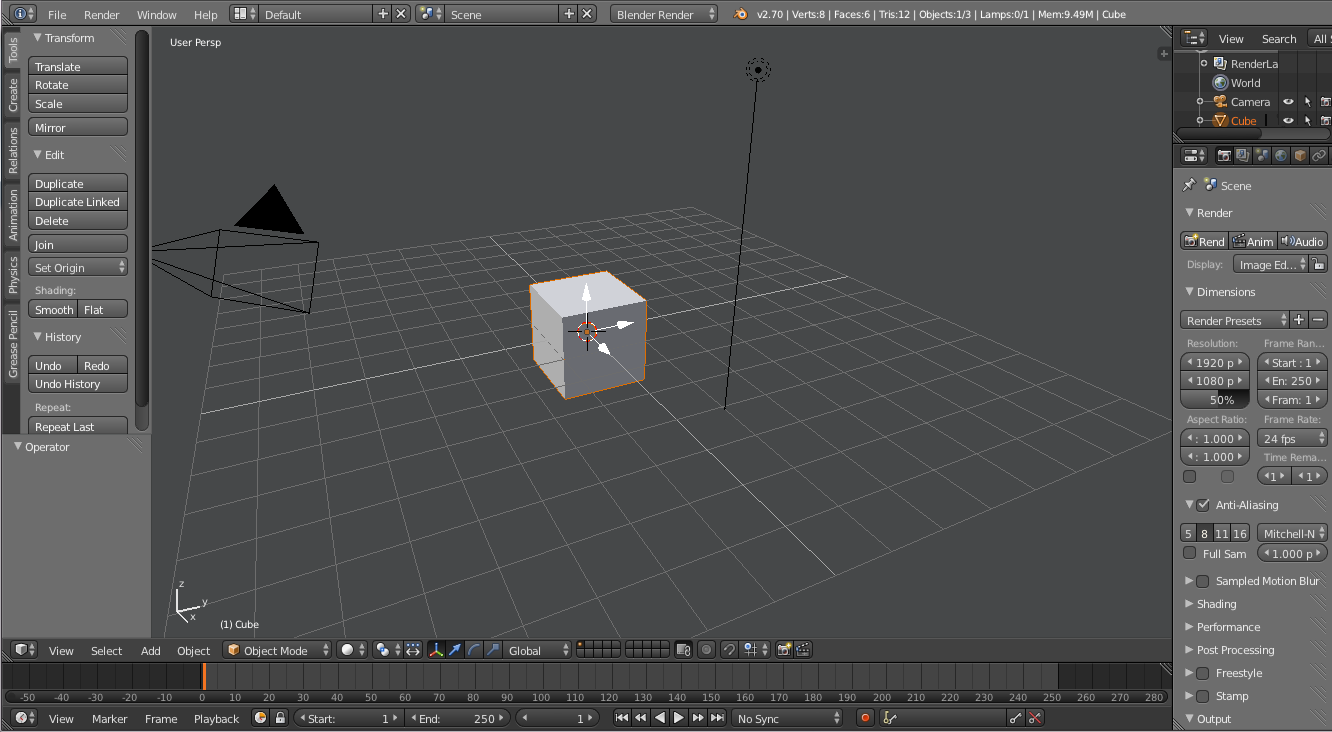The image size is (1332, 732).
Task: Click the 50% resolution percentage slider
Action: (1215, 399)
